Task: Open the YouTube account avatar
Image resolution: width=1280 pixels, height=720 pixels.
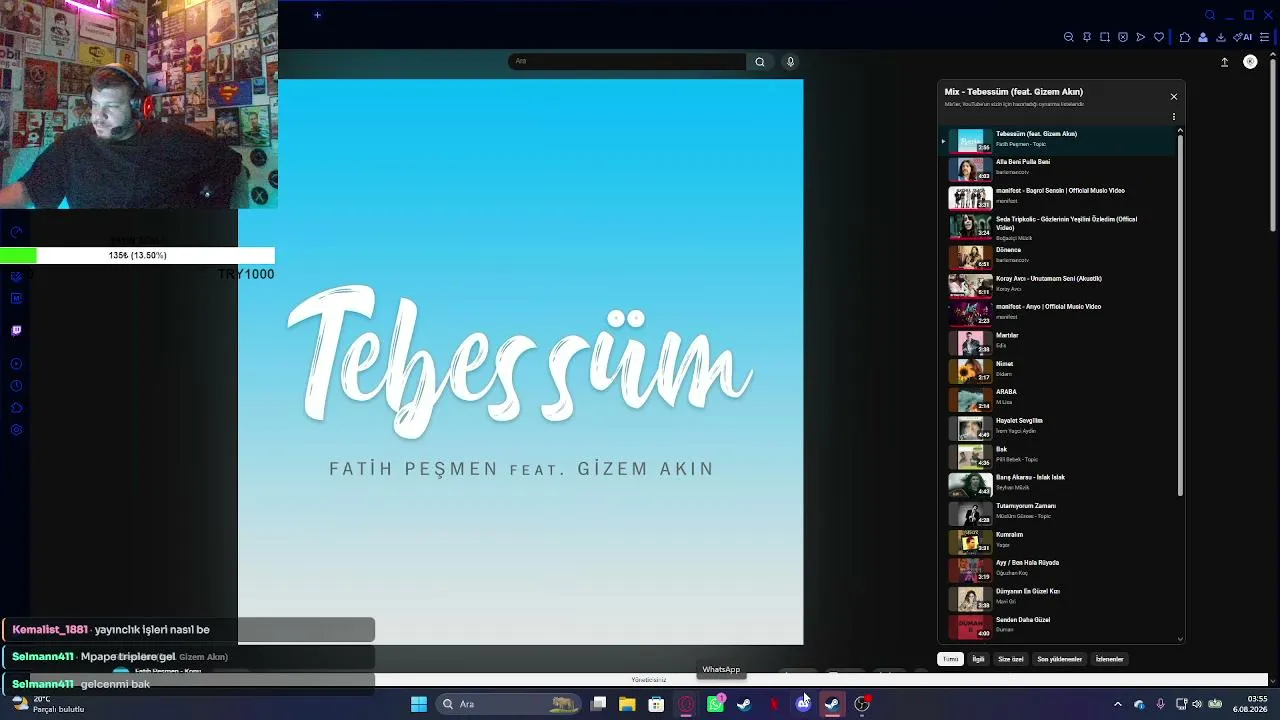Action: click(x=1250, y=62)
